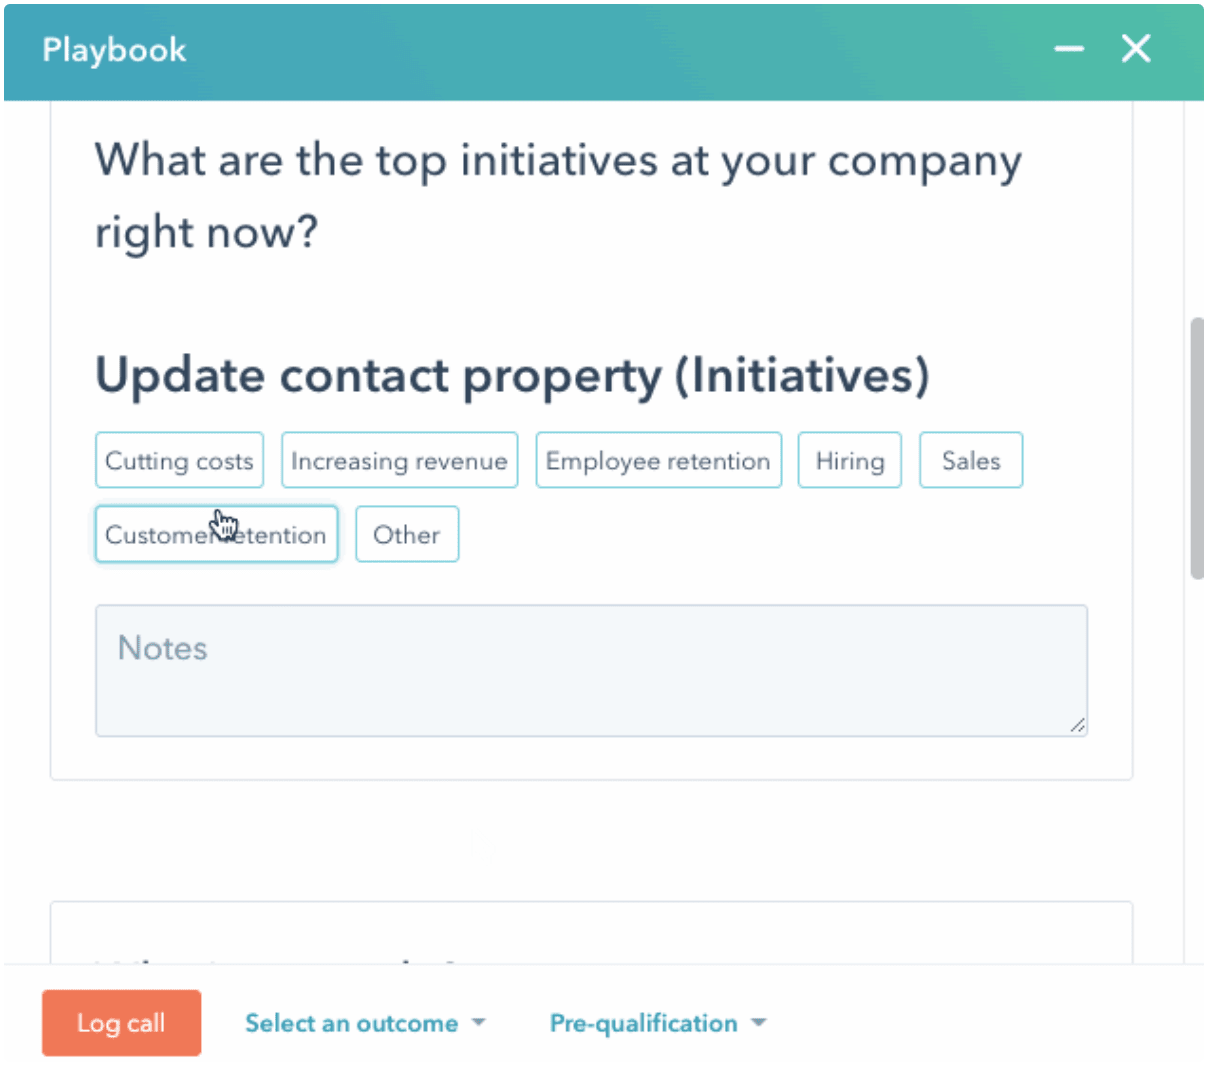Image resolution: width=1232 pixels, height=1082 pixels.
Task: Select the "Customer retention" initiative chip
Action: point(216,534)
